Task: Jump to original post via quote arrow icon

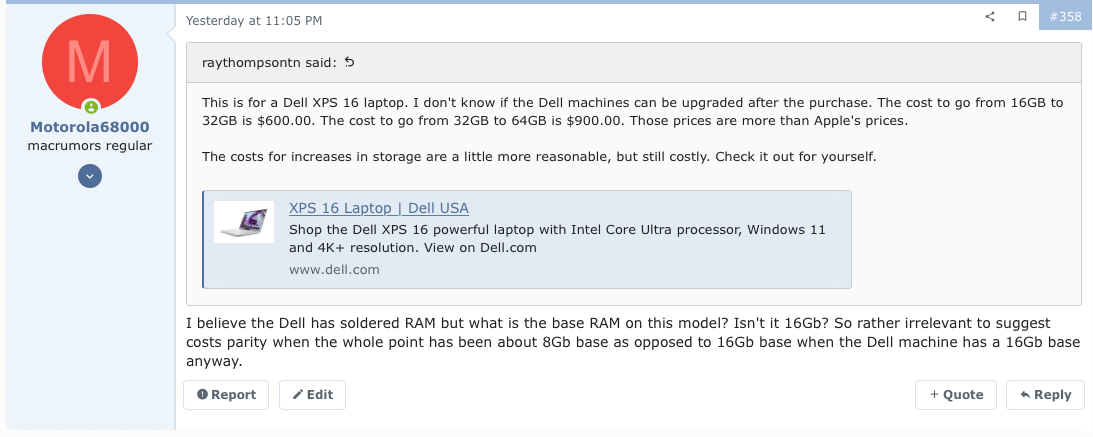Action: (349, 62)
